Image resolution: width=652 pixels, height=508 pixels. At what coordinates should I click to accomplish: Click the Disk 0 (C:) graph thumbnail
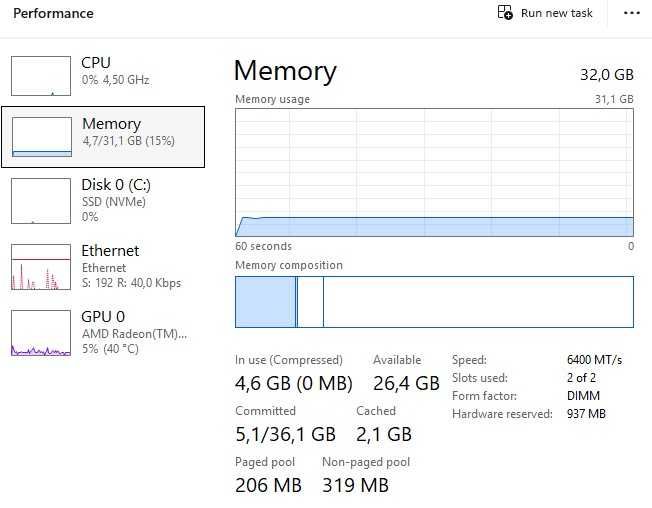[41, 200]
